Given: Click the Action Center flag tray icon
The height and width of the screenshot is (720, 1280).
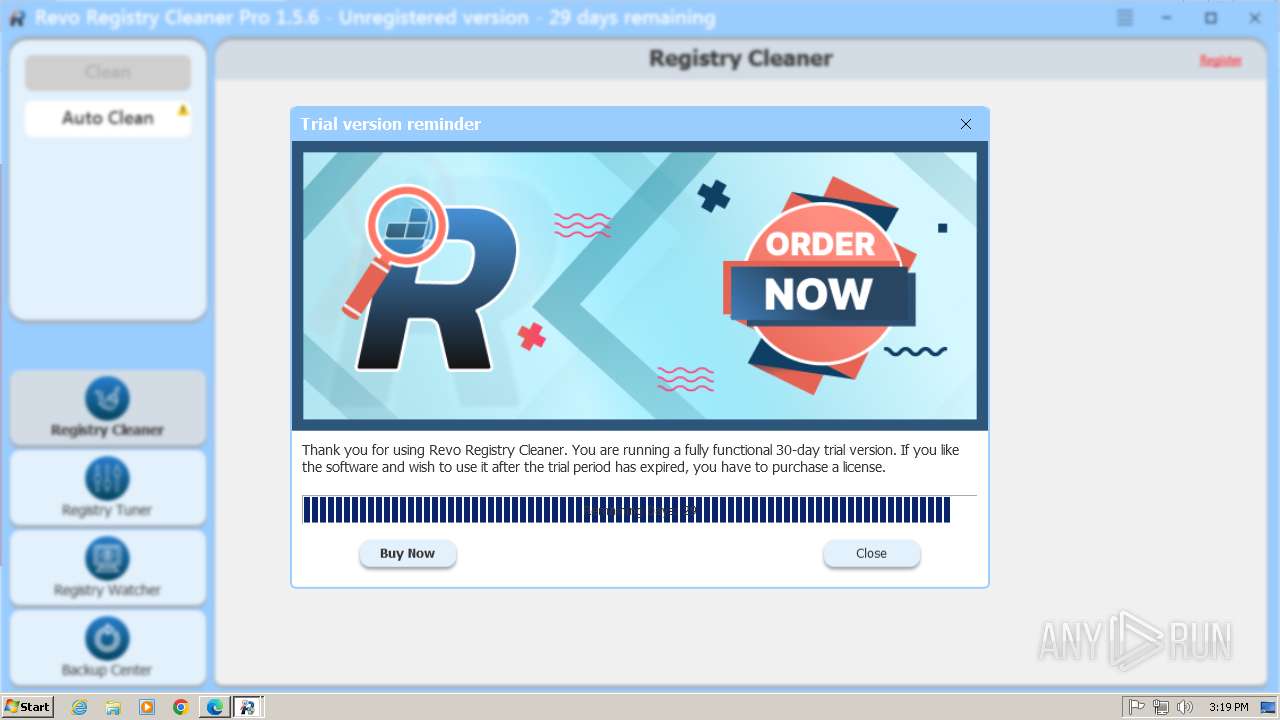Looking at the screenshot, I should (x=1137, y=707).
